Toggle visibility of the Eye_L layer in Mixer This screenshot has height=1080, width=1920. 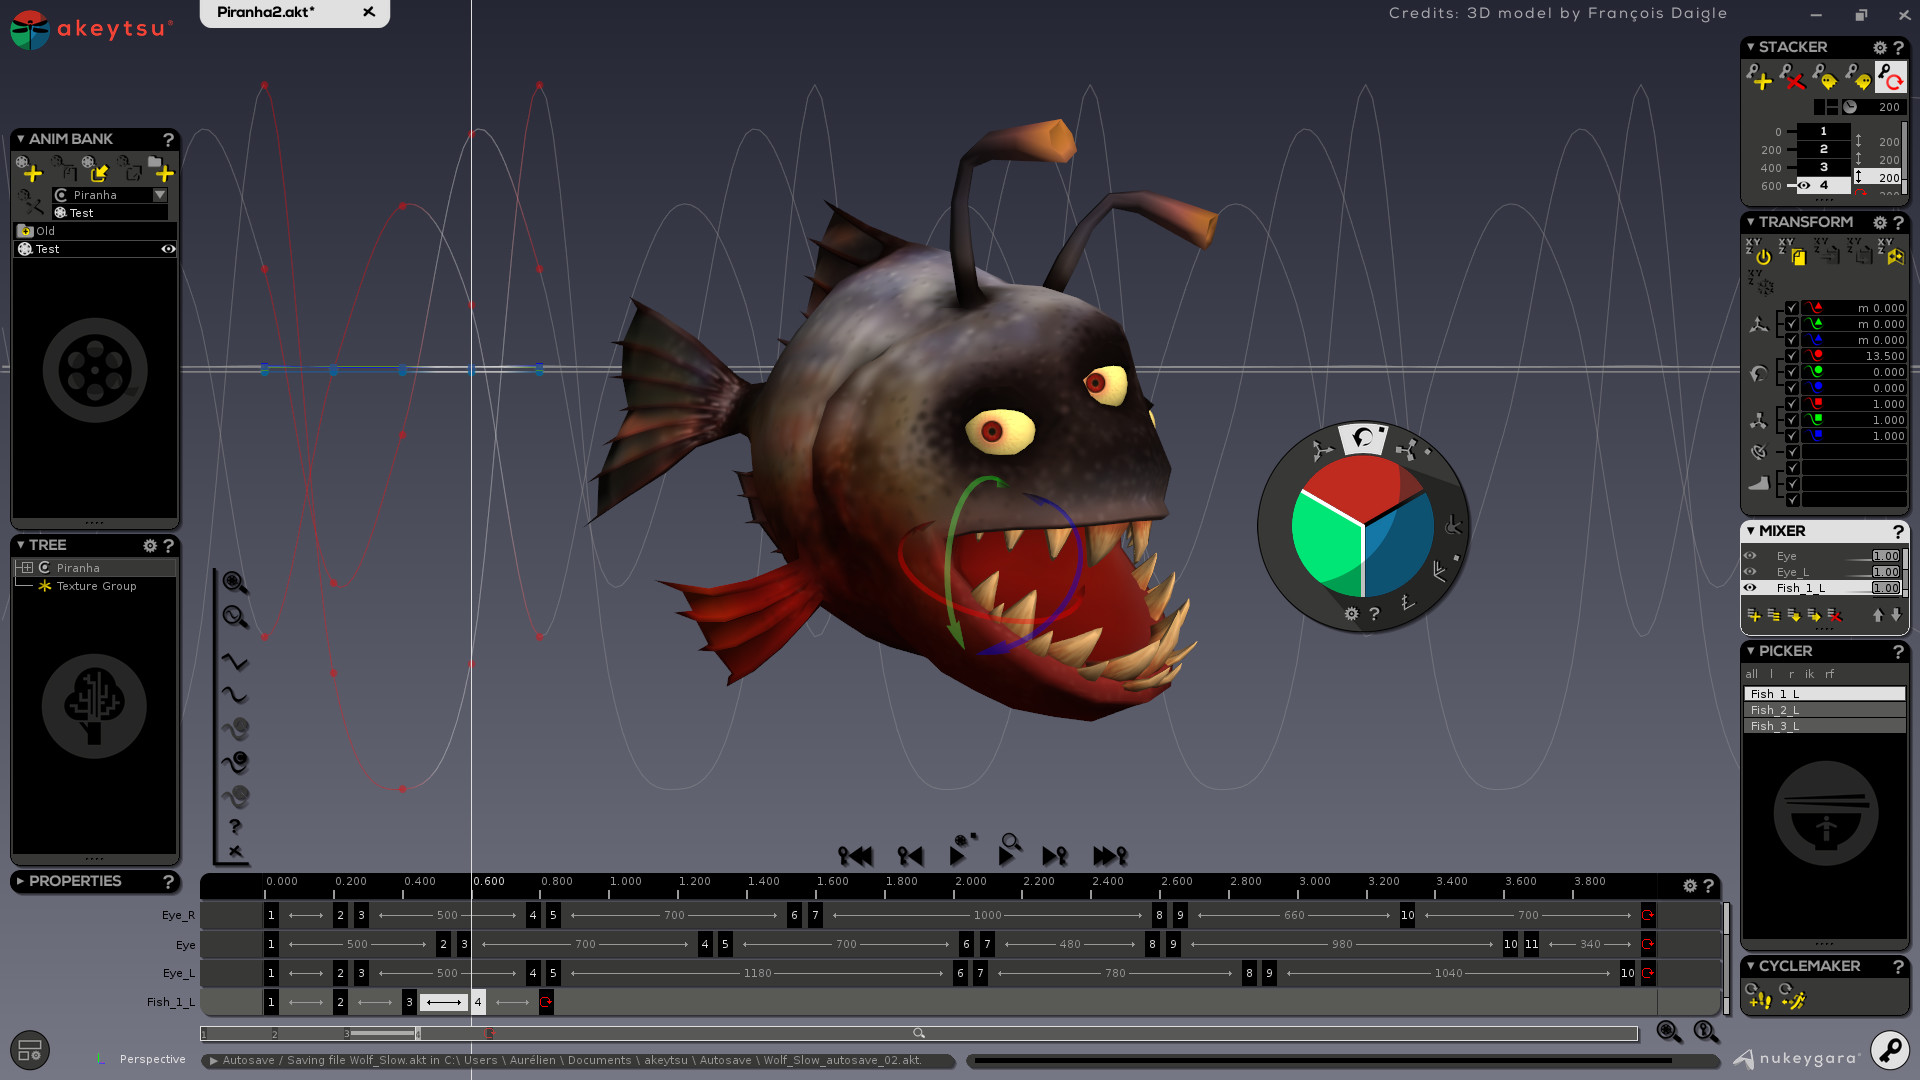(1750, 572)
